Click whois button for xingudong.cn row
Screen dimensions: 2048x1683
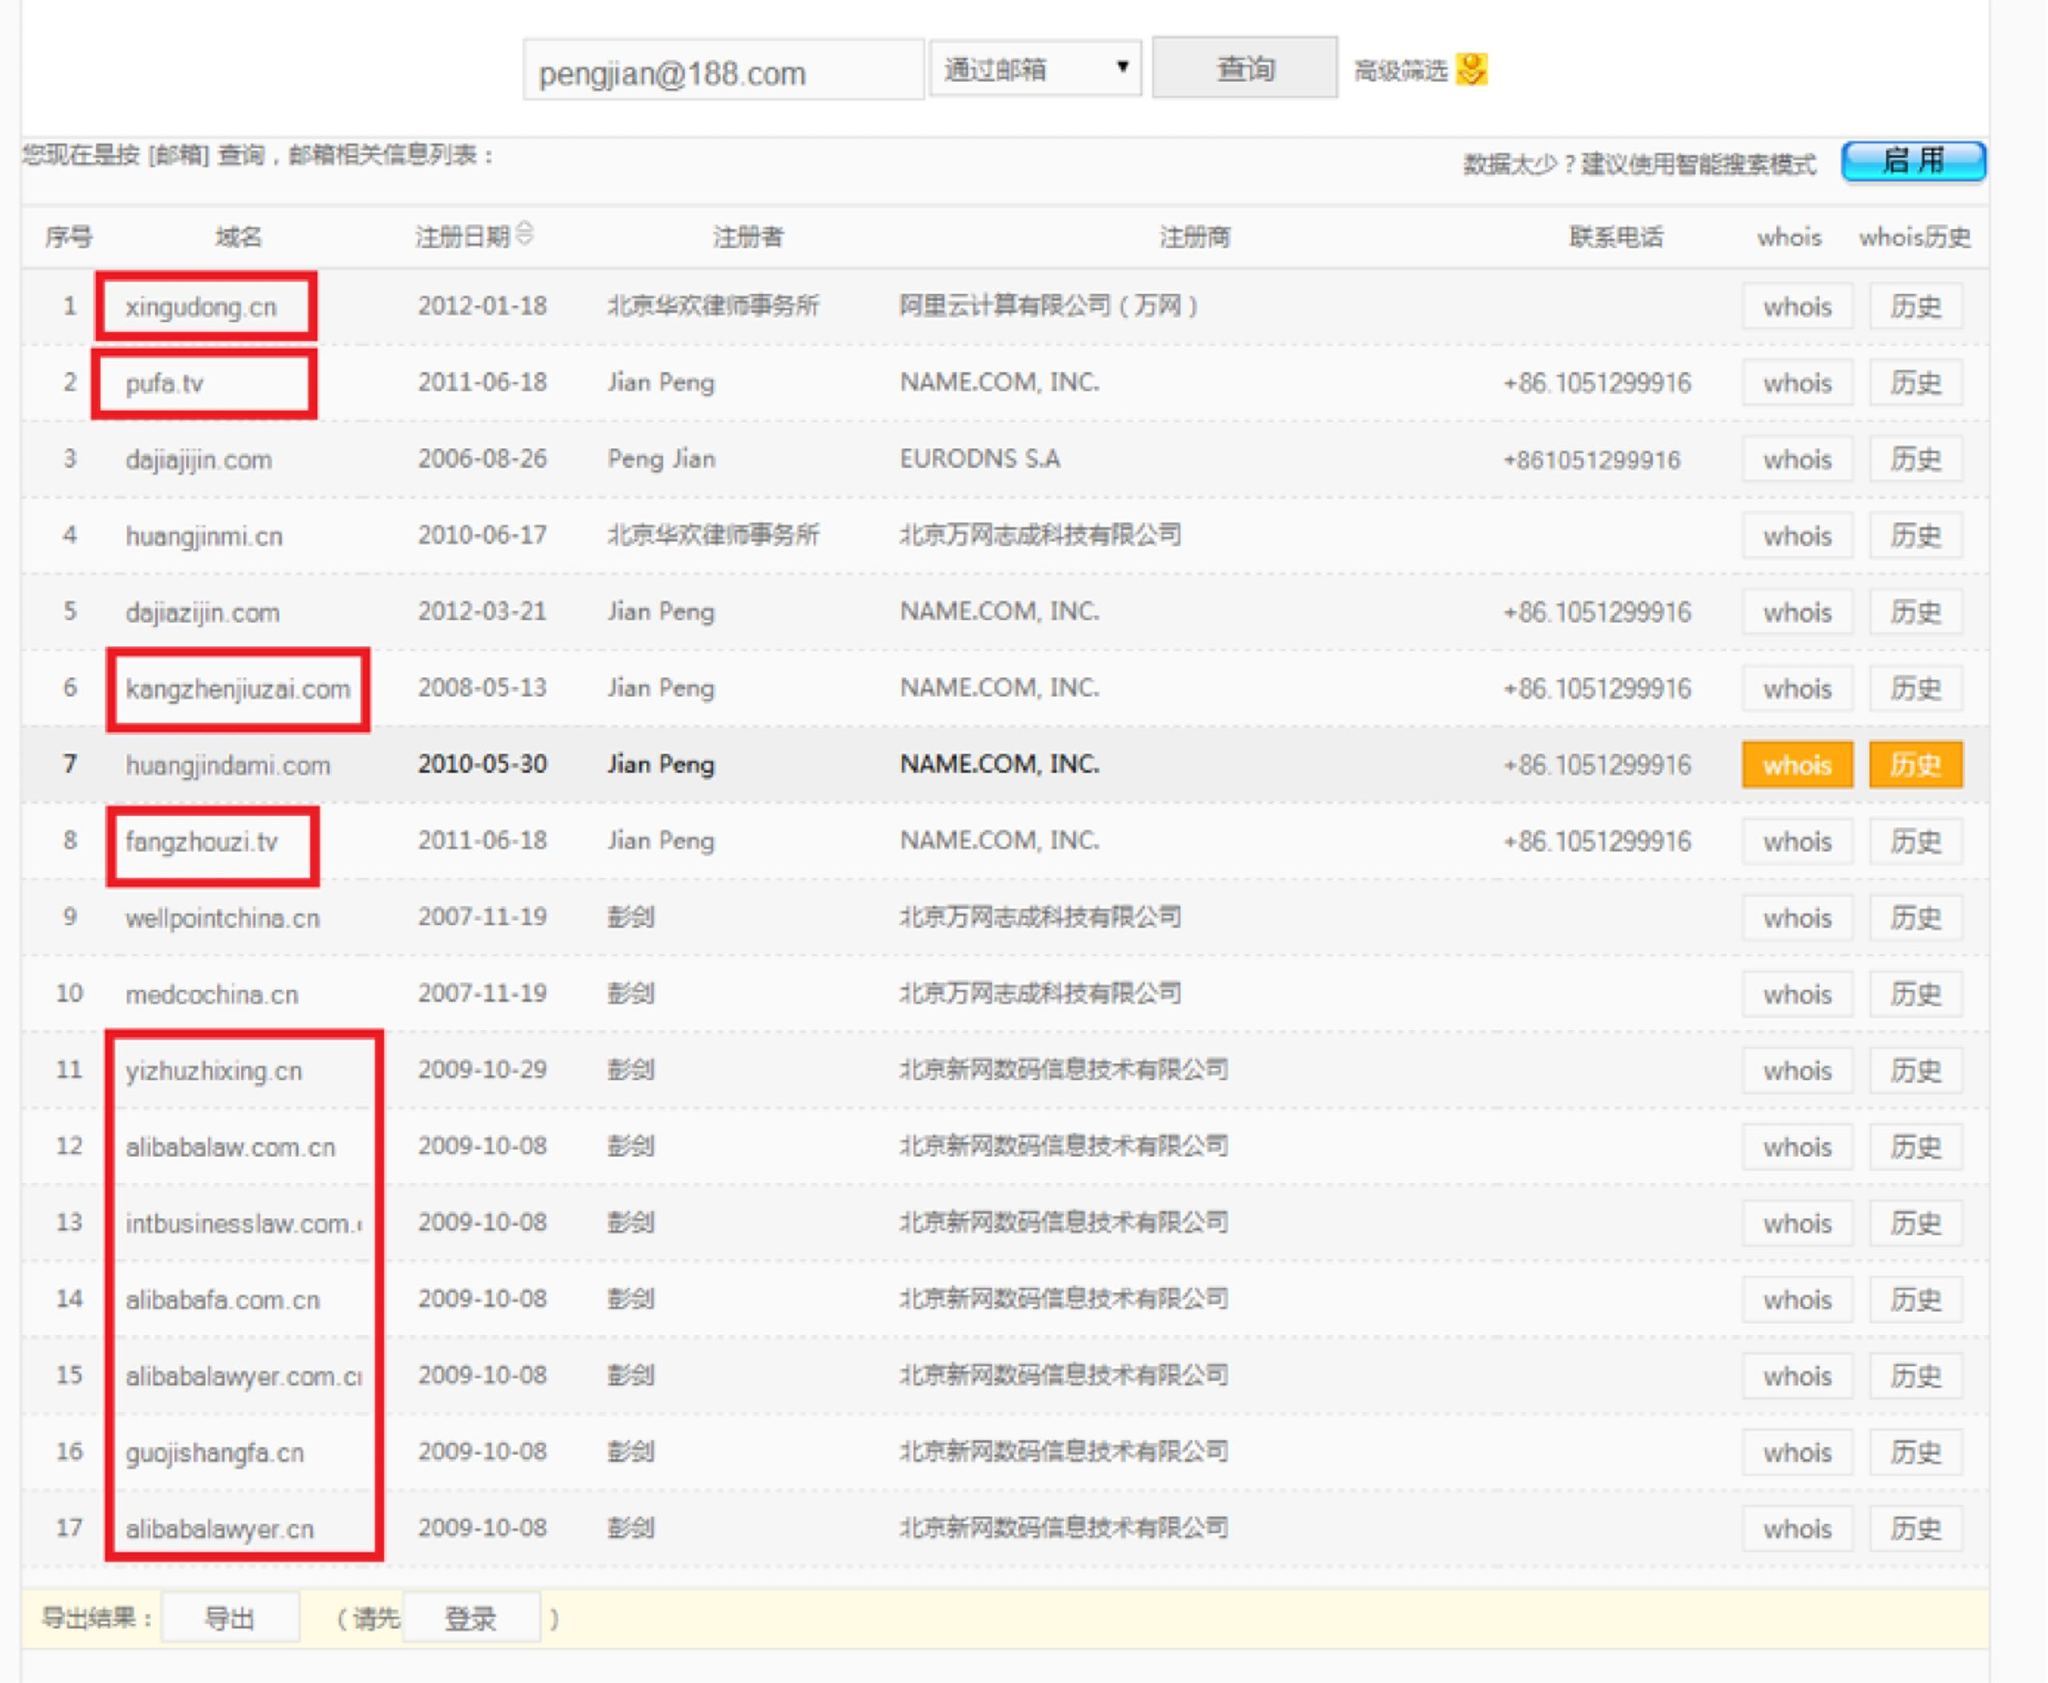[1797, 307]
